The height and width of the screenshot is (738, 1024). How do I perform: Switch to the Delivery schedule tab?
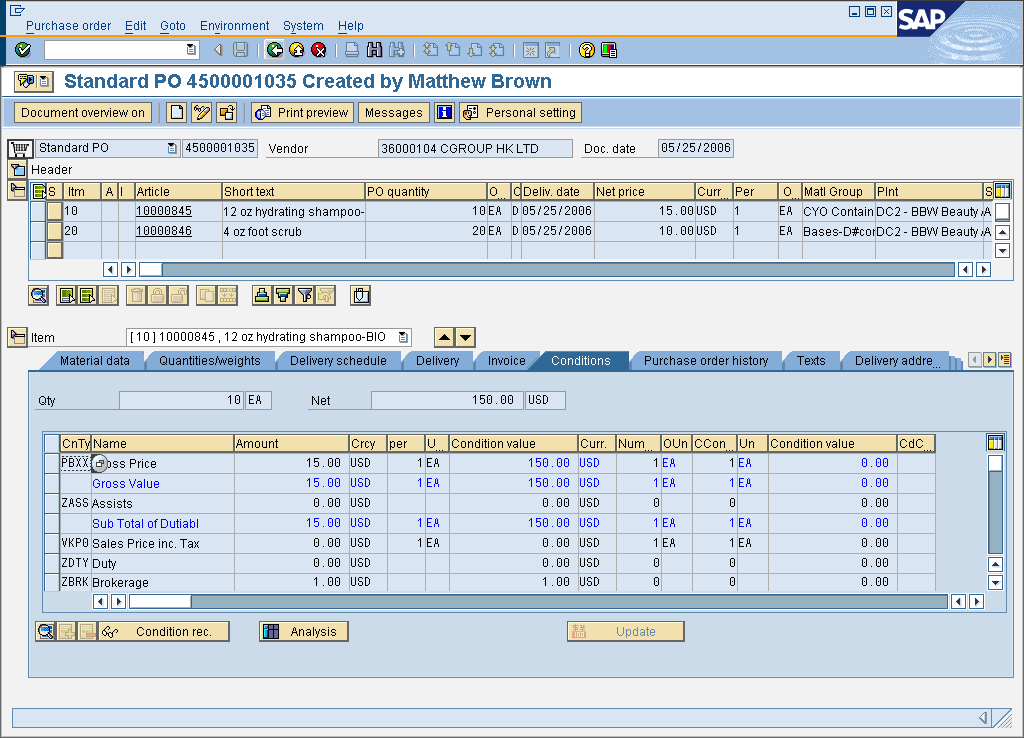338,361
